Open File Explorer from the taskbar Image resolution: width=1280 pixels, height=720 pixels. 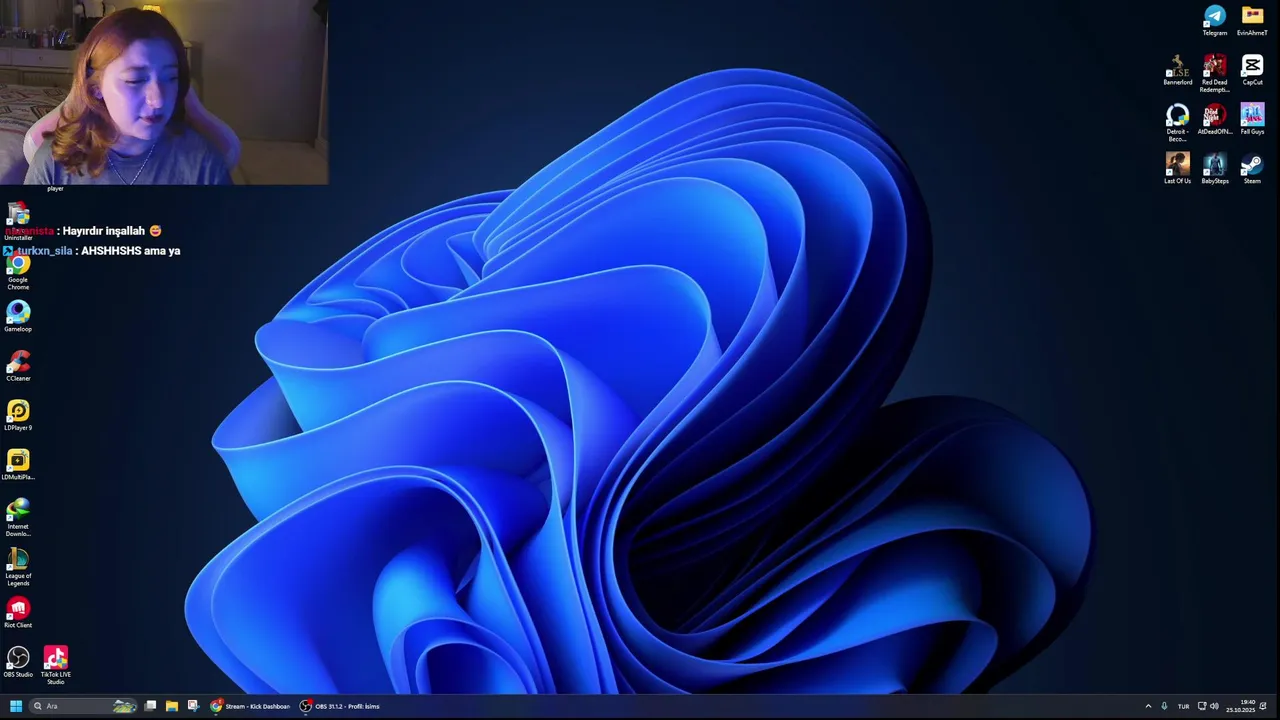coord(172,706)
